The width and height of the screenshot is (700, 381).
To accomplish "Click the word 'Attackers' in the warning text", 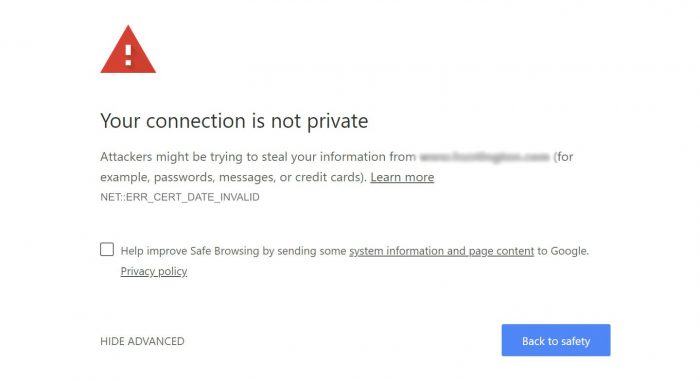I will pyautogui.click(x=126, y=157).
